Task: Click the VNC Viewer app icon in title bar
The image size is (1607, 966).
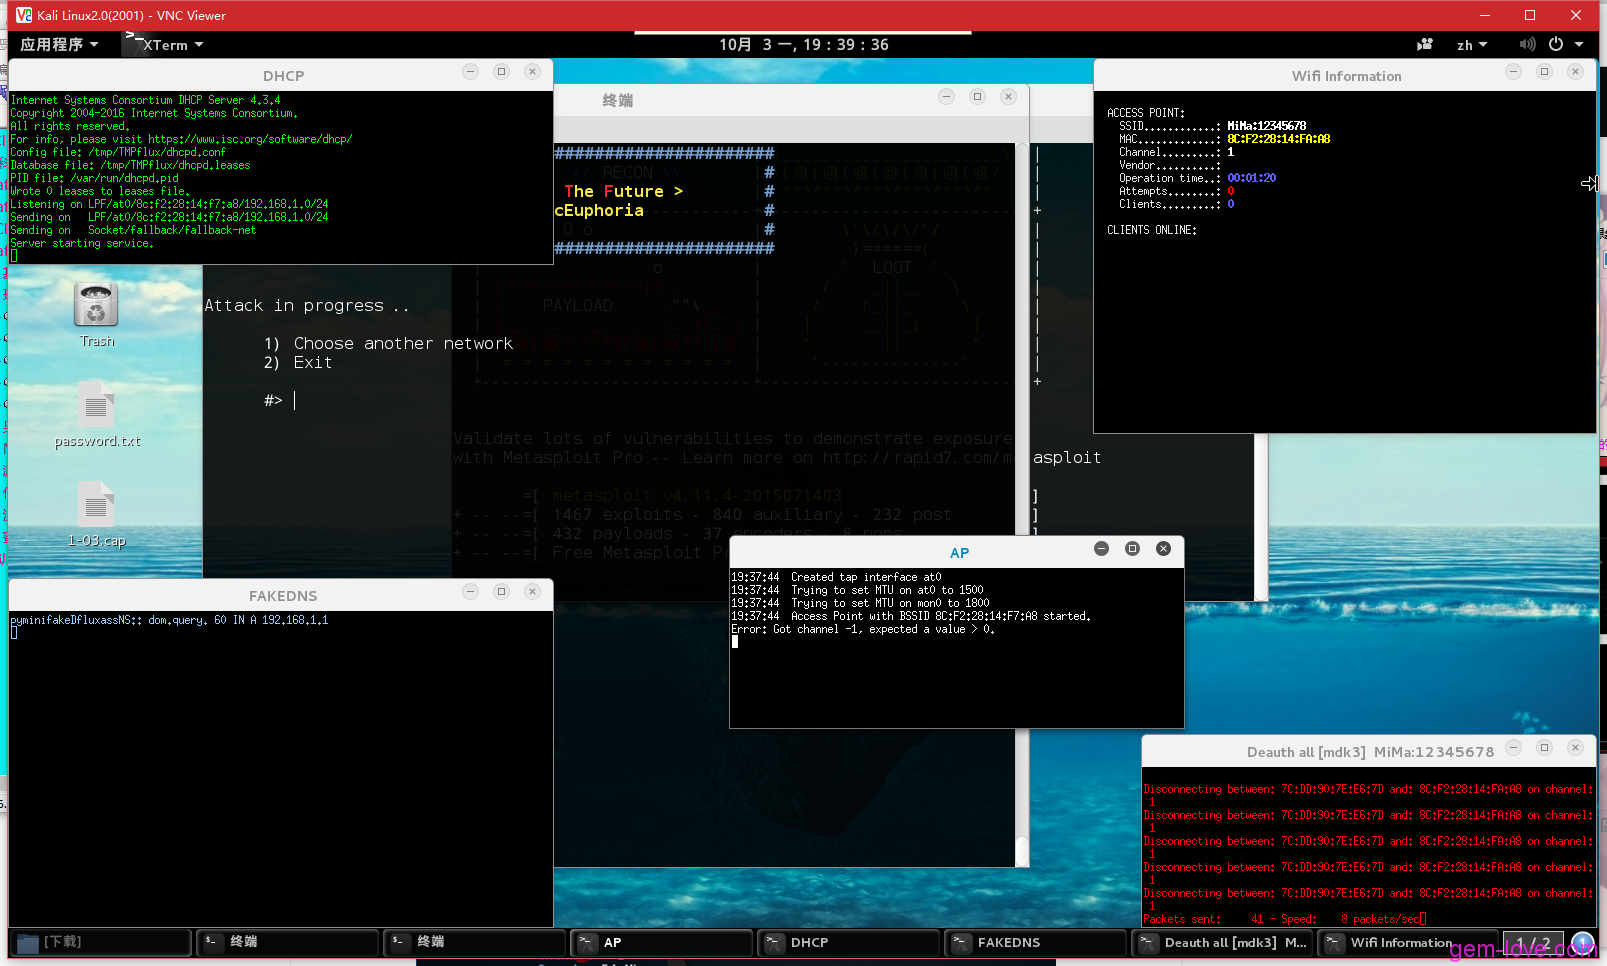Action: (24, 15)
